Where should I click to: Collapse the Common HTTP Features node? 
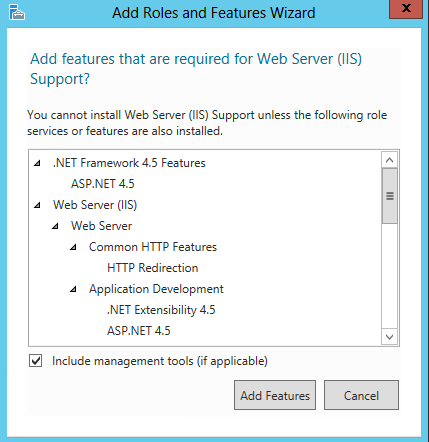tap(73, 247)
